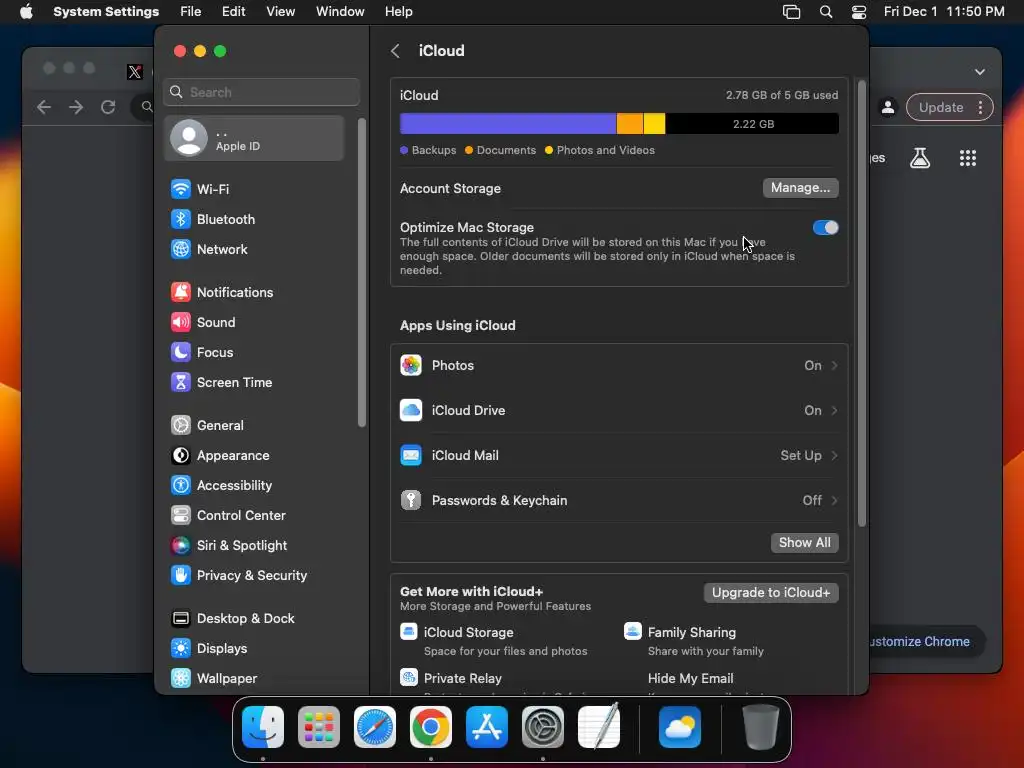Click Spotlight search in menu bar

pyautogui.click(x=826, y=12)
